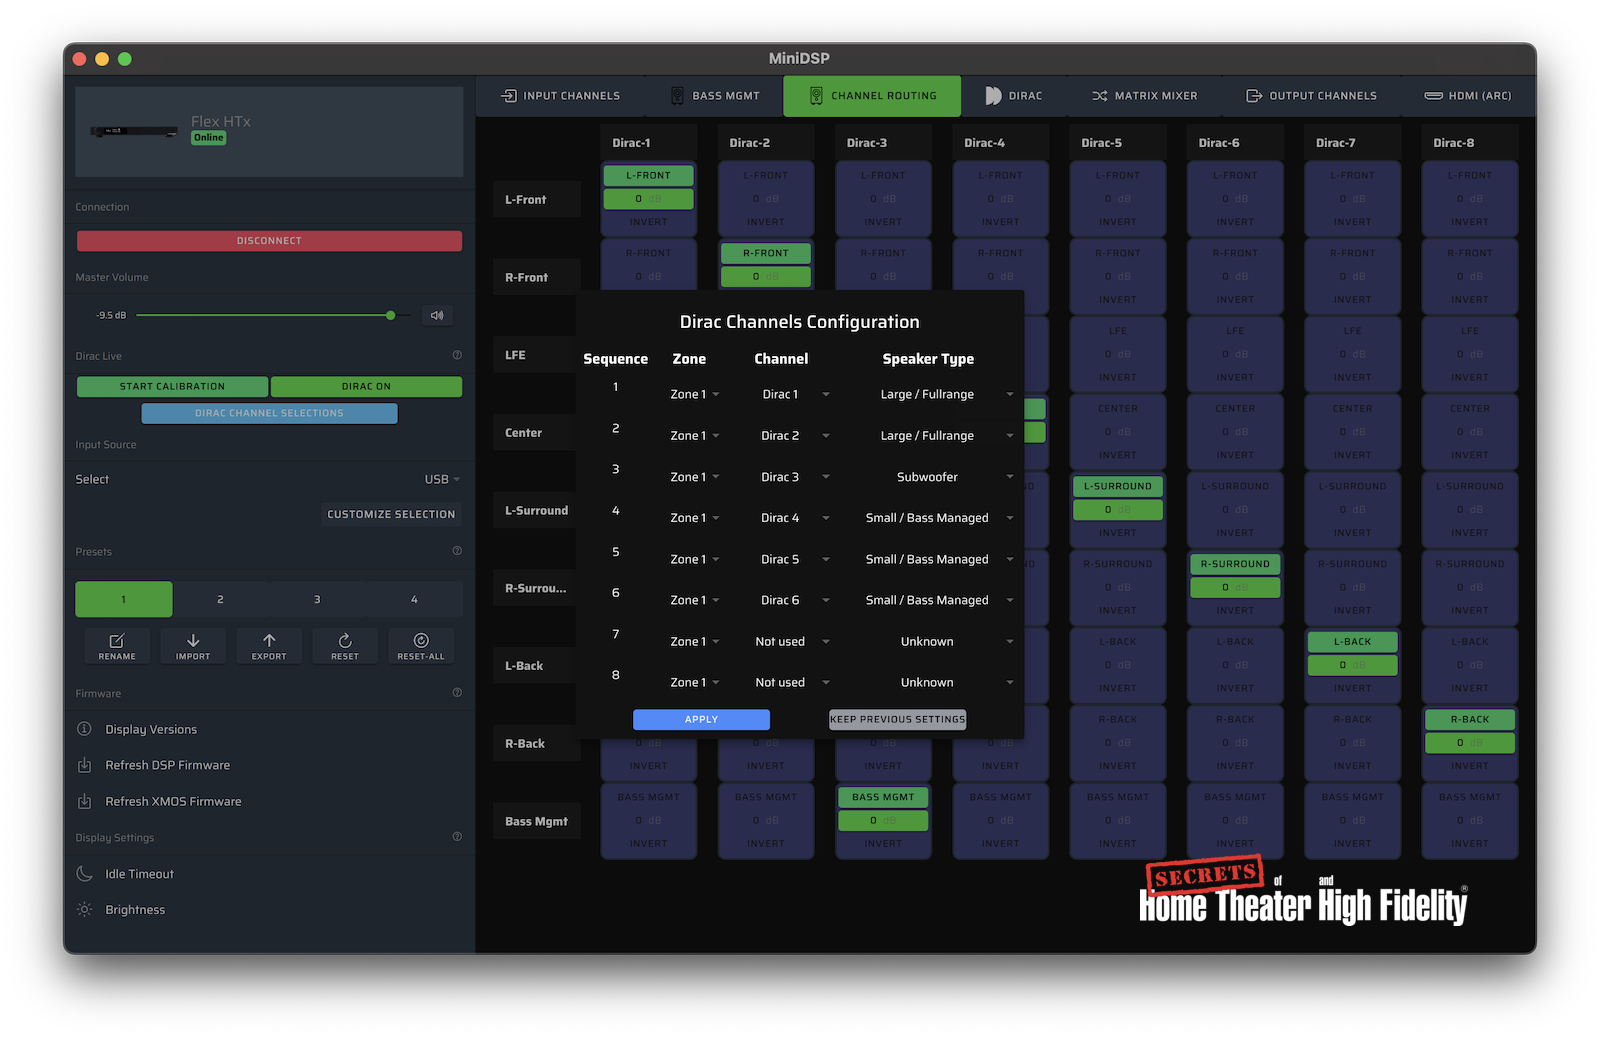
Task: Click the Display Versions info icon
Action: tap(85, 729)
